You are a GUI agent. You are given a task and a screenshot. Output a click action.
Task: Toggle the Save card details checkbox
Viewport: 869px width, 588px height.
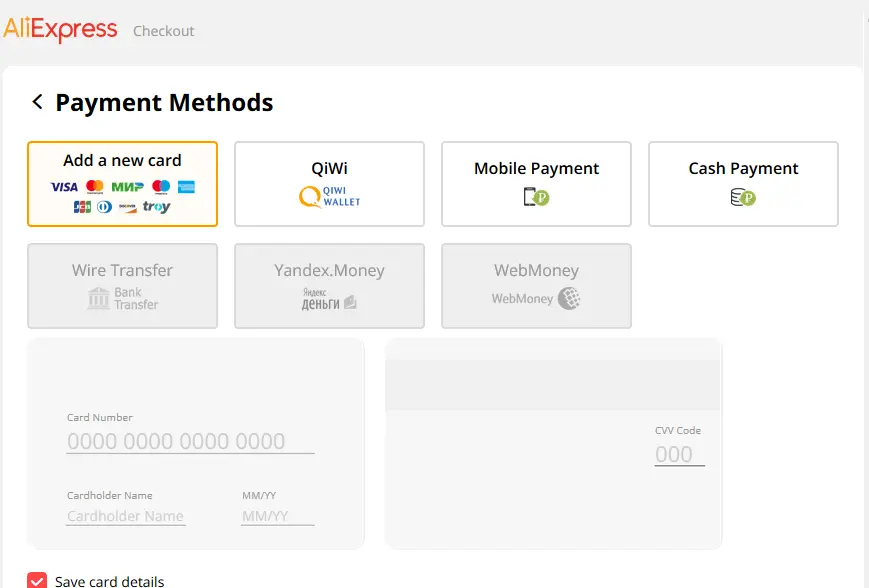tap(37, 580)
